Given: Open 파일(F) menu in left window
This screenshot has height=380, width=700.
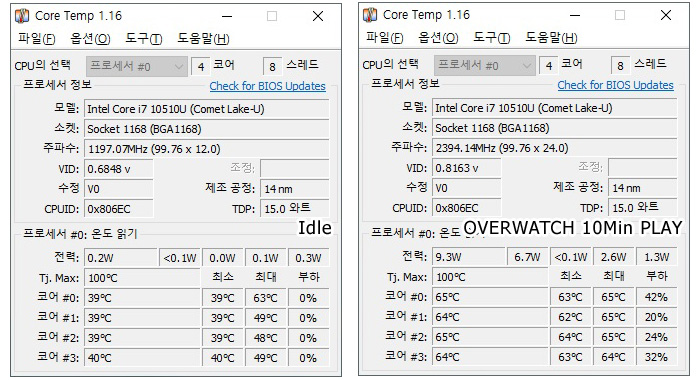Looking at the screenshot, I should coord(37,38).
